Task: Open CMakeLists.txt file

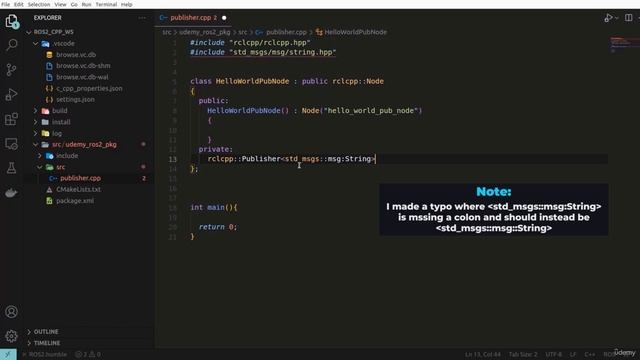Action: (x=78, y=189)
